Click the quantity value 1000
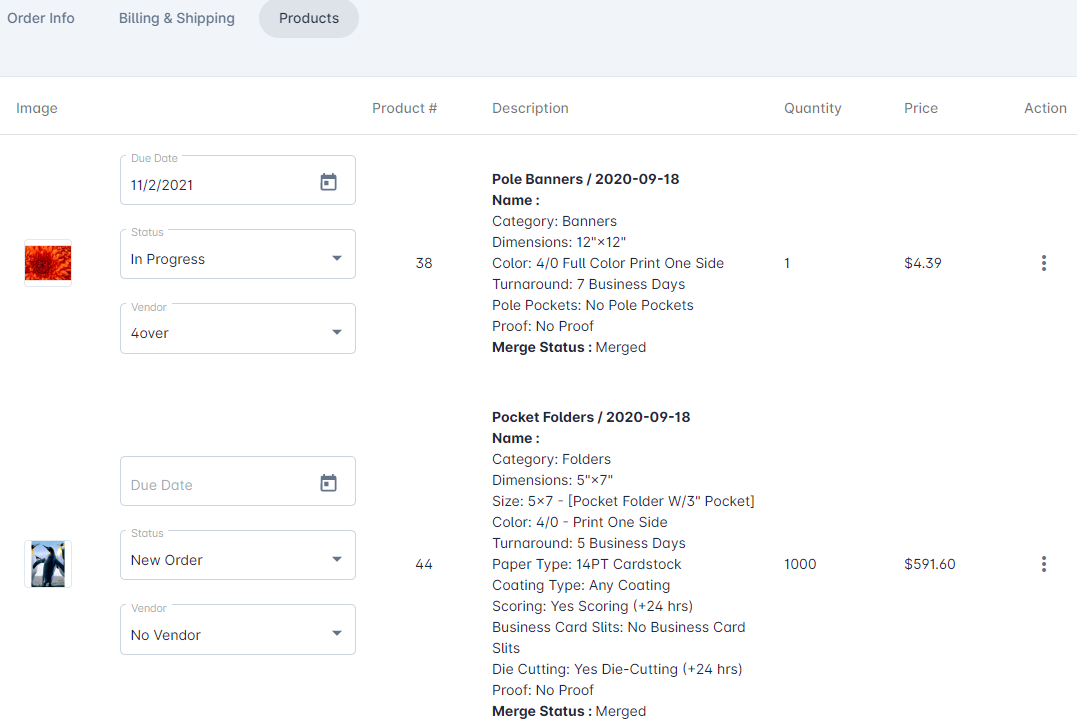This screenshot has width=1077, height=725. (x=800, y=564)
